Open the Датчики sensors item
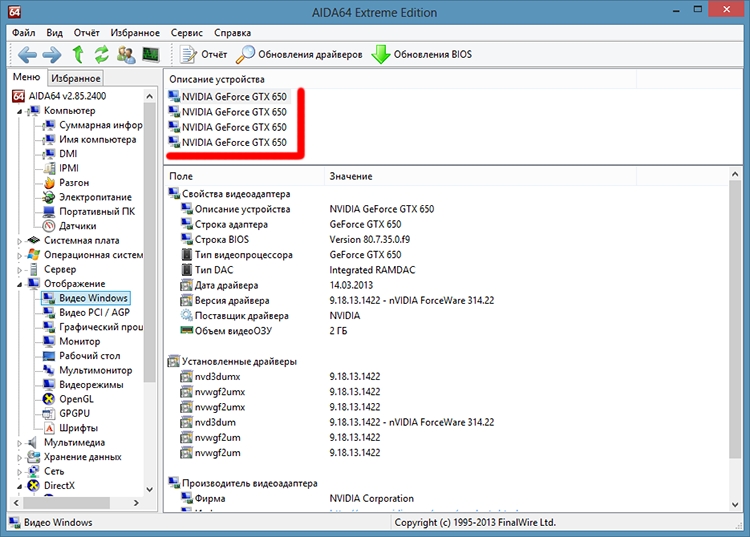 click(70, 226)
